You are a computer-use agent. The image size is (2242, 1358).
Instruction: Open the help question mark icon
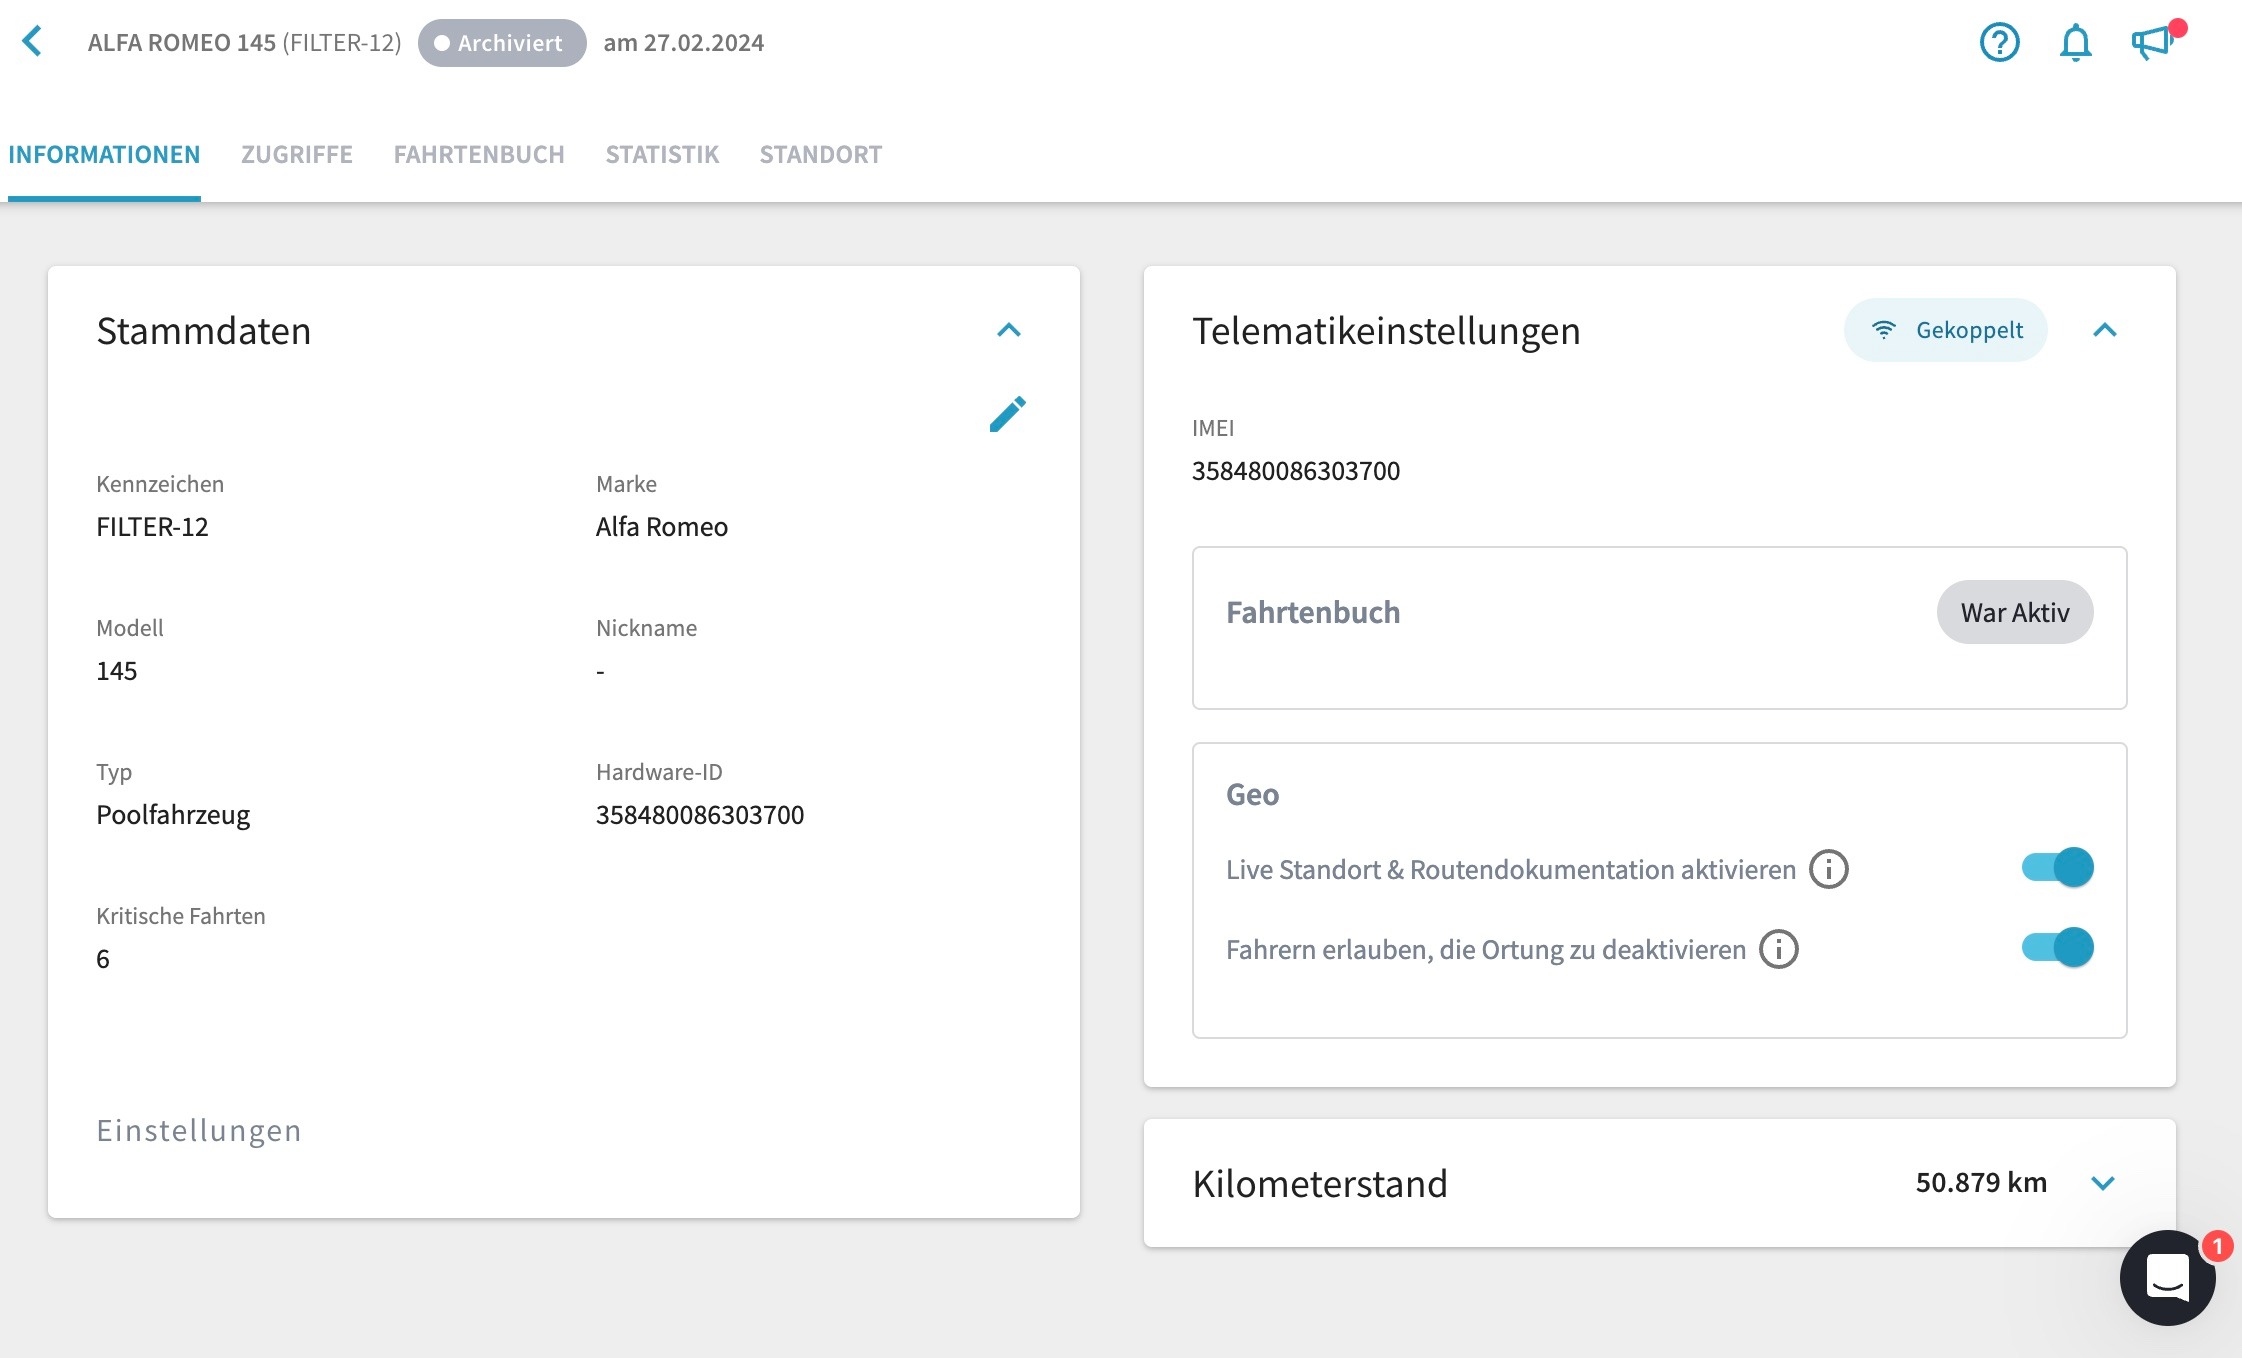[x=1999, y=42]
